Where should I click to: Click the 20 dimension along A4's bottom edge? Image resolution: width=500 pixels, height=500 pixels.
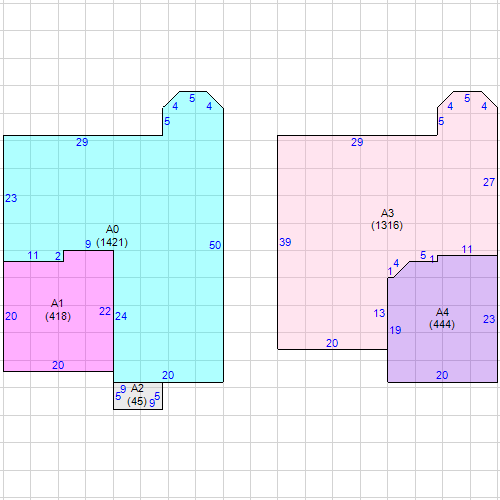(442, 375)
